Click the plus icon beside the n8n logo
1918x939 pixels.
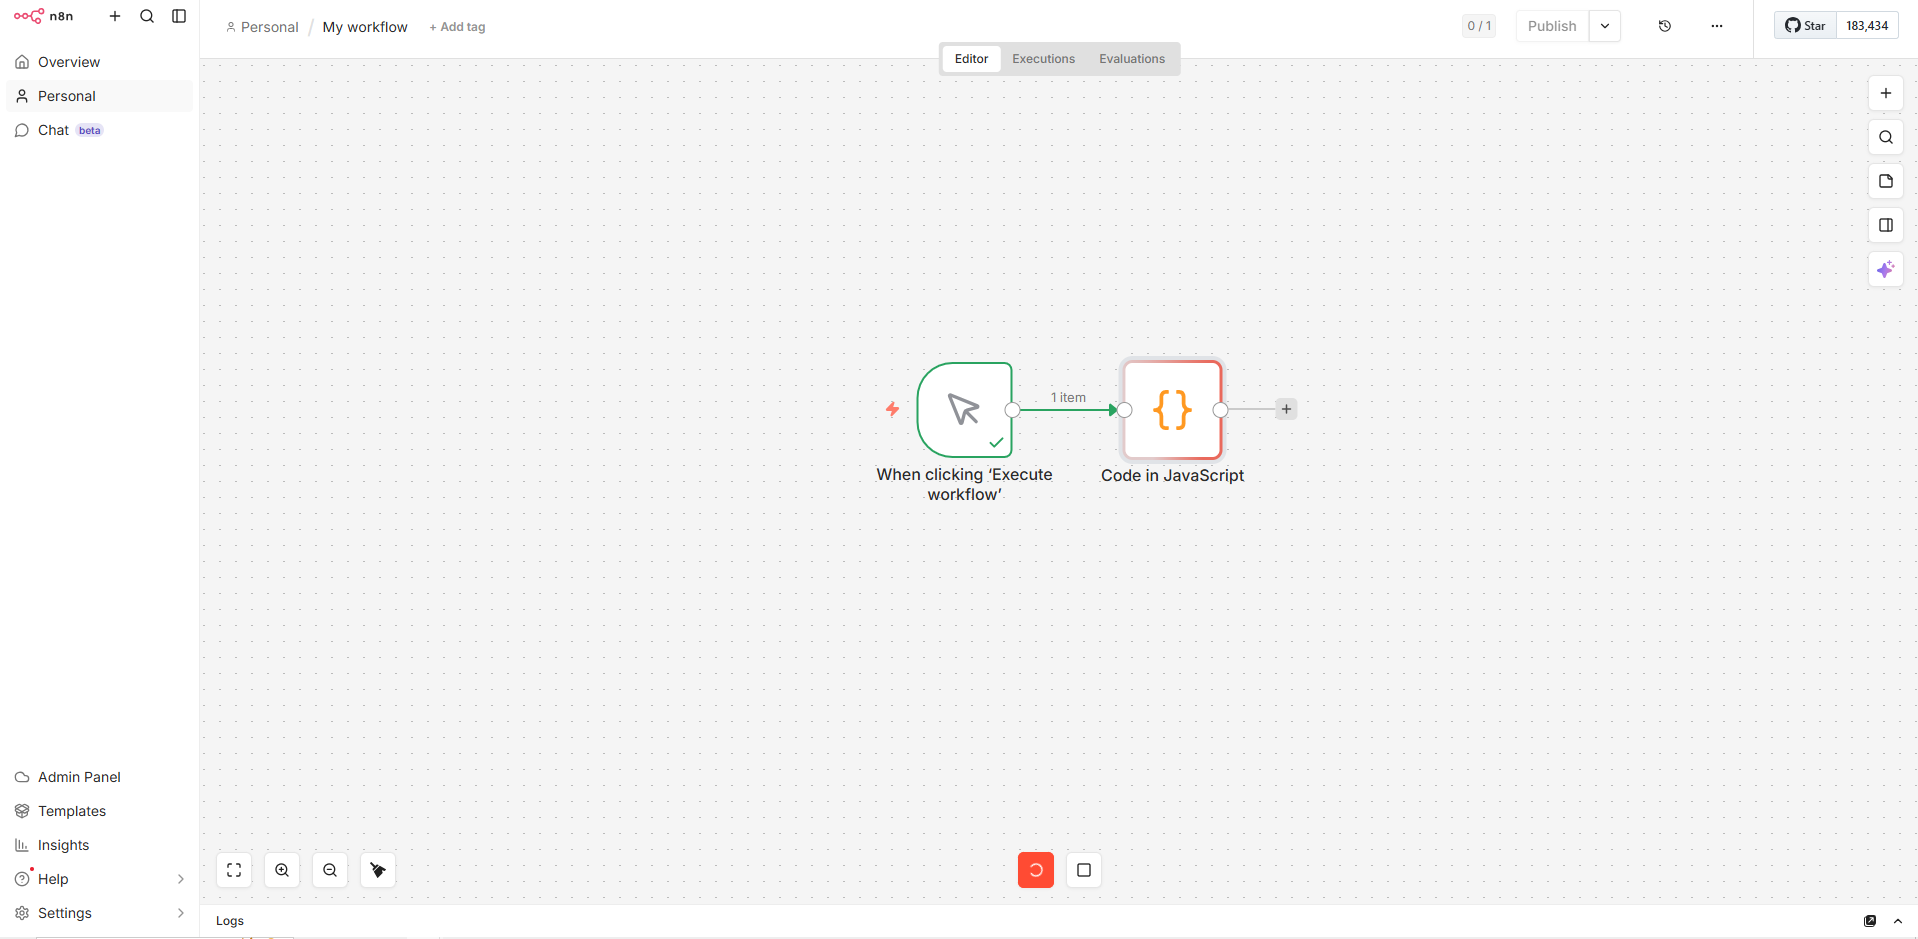pyautogui.click(x=115, y=16)
